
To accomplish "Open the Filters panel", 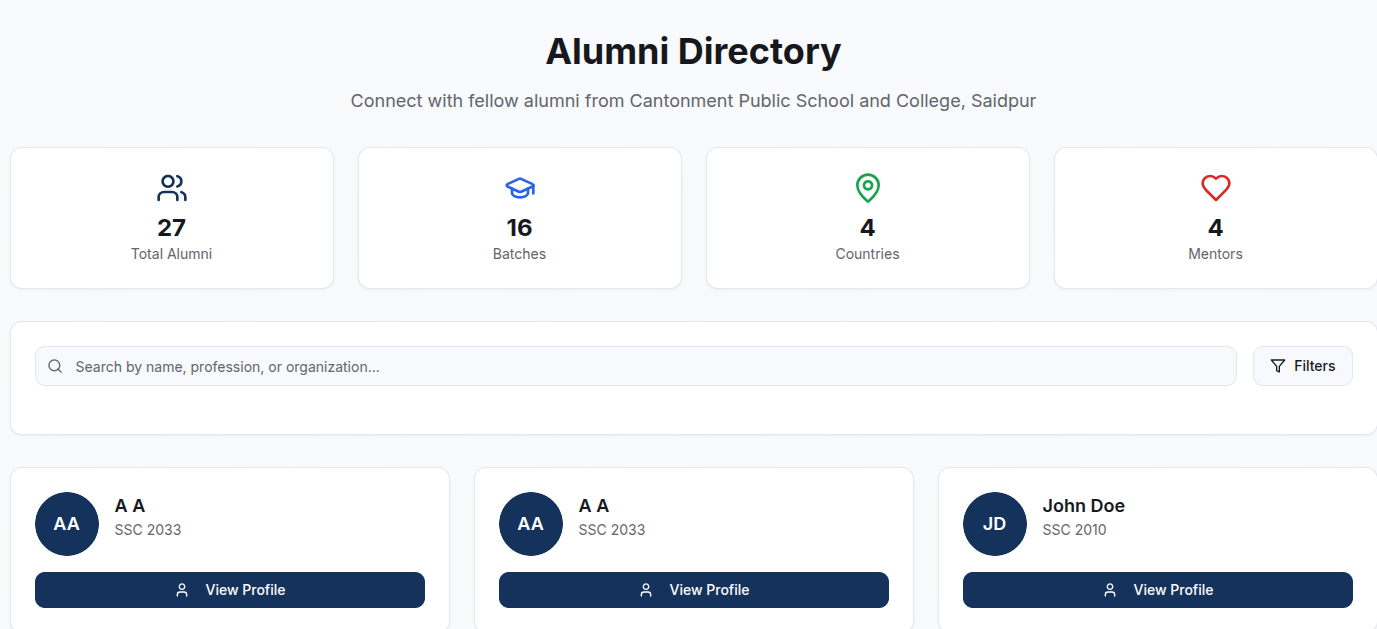I will pos(1303,366).
